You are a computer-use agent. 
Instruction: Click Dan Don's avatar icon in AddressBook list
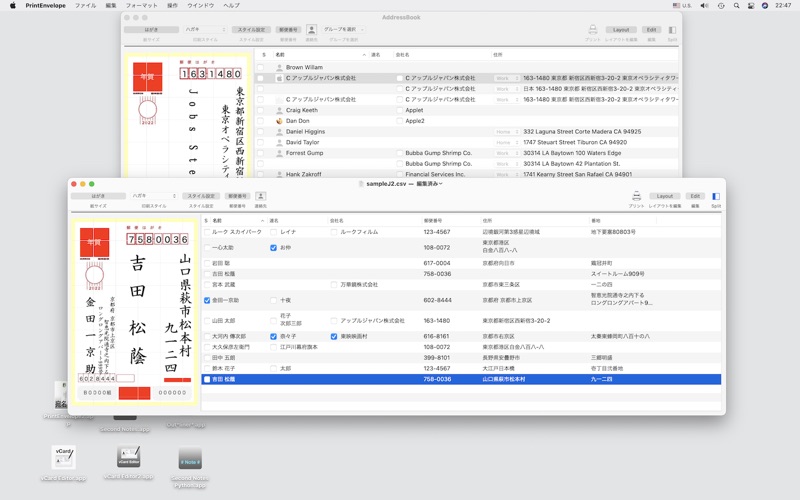pos(279,121)
